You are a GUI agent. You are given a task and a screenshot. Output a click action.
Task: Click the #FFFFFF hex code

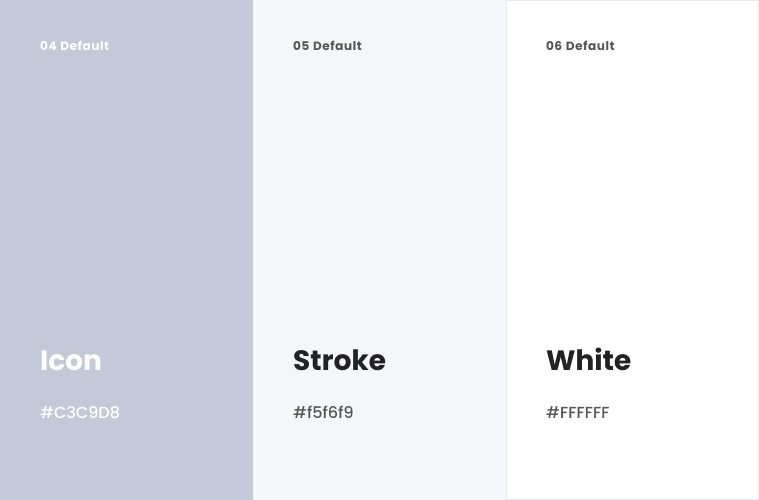click(x=577, y=412)
